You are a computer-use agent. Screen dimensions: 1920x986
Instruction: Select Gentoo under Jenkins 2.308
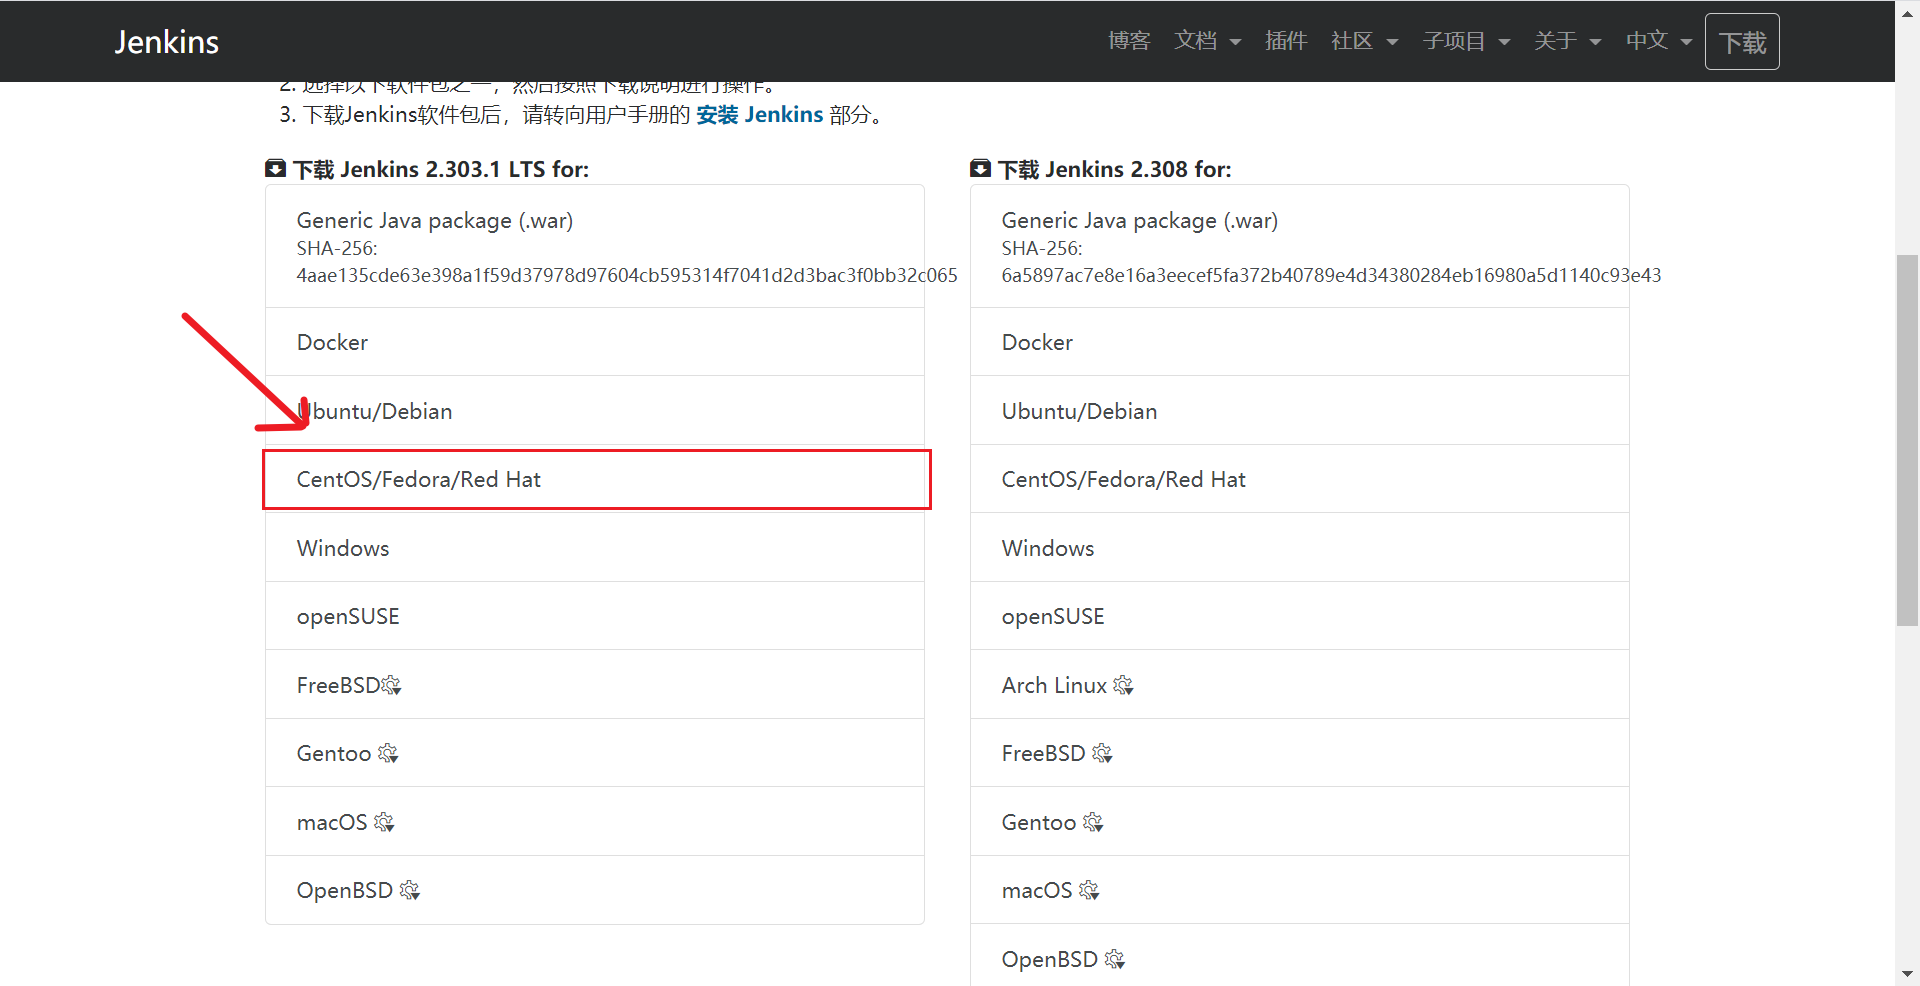1300,822
